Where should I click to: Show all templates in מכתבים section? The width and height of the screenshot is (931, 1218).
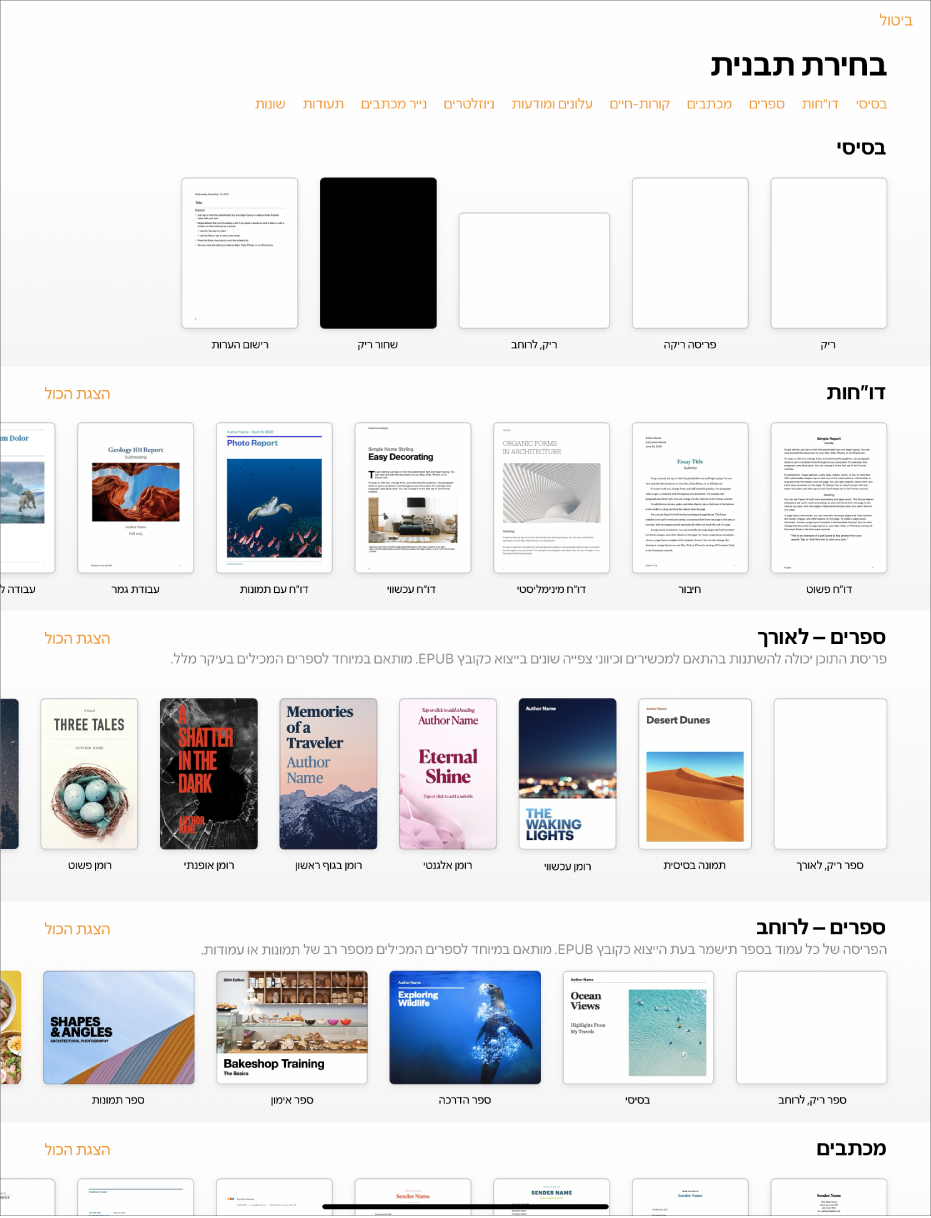click(x=77, y=1150)
